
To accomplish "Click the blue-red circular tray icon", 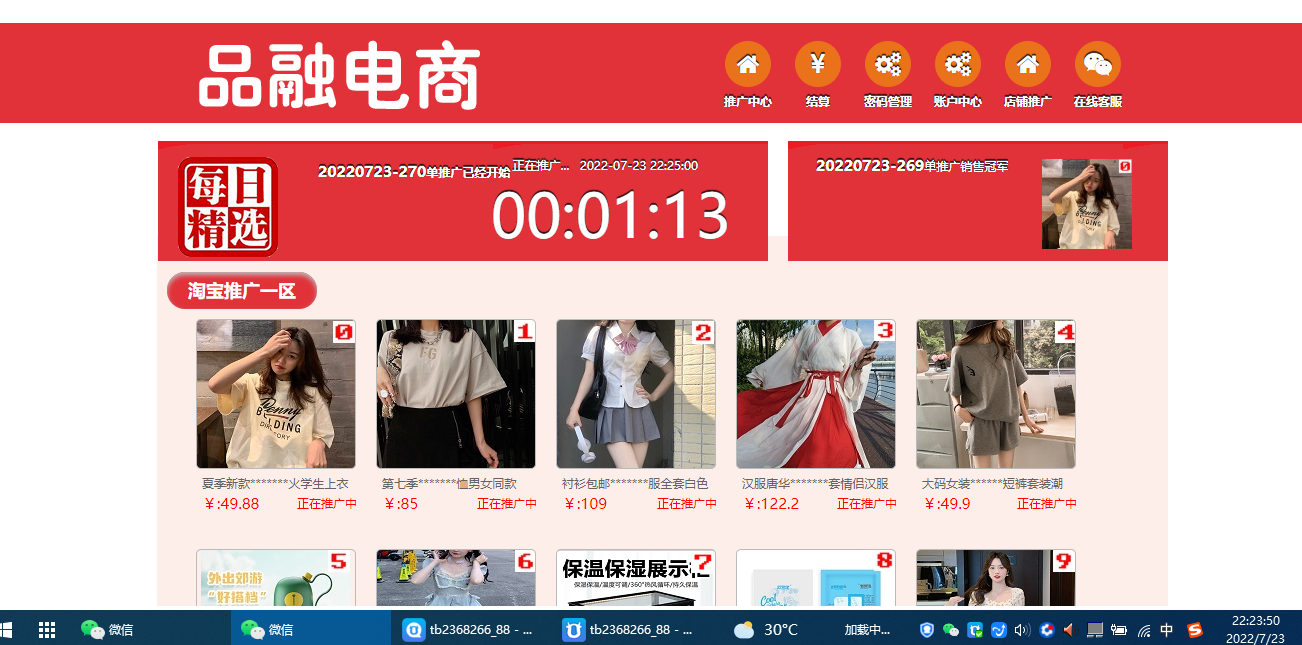I will click(x=1047, y=630).
